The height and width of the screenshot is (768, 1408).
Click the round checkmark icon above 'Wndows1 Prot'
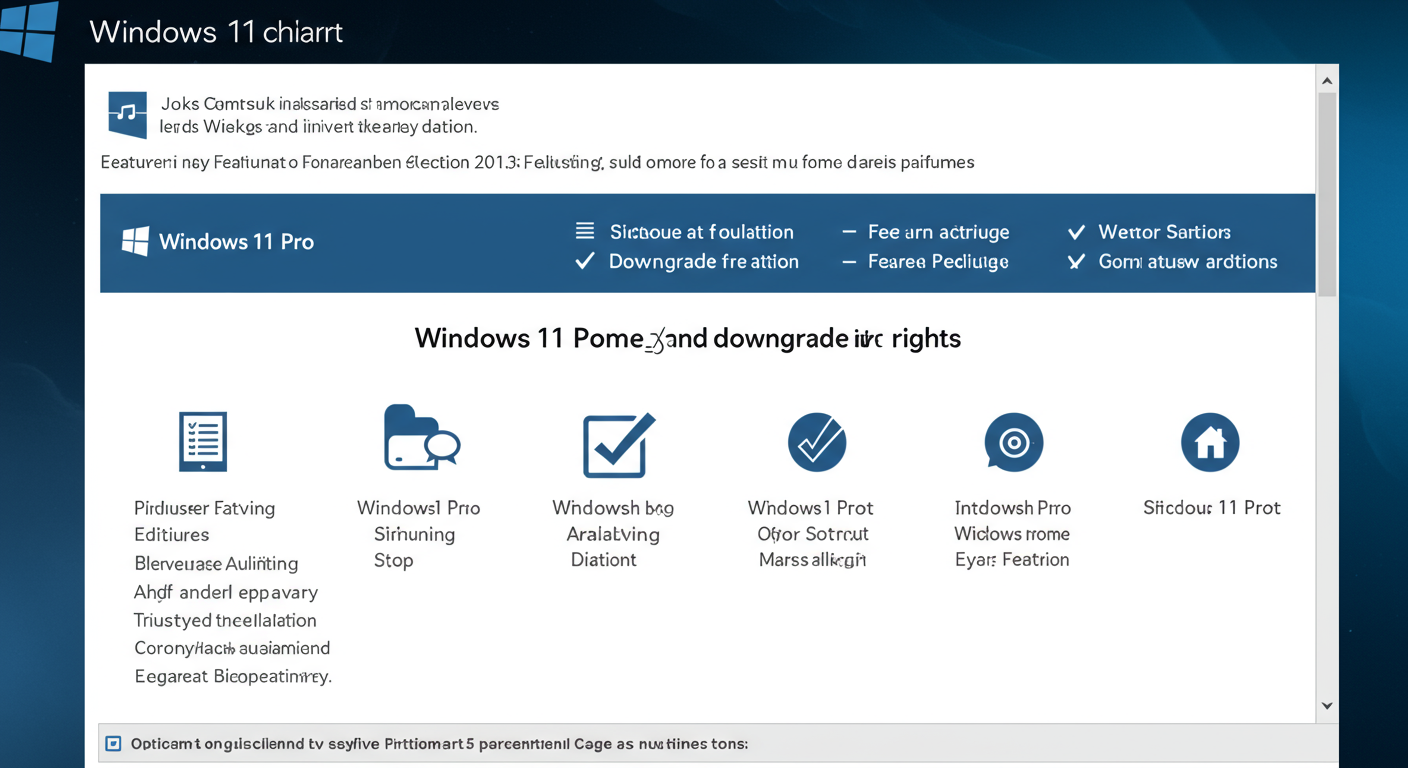tap(817, 442)
